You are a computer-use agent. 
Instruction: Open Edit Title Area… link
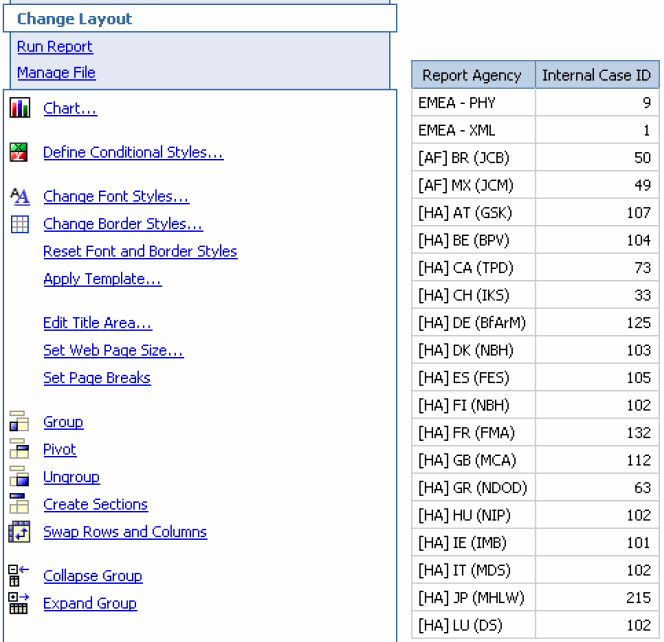[x=97, y=323]
